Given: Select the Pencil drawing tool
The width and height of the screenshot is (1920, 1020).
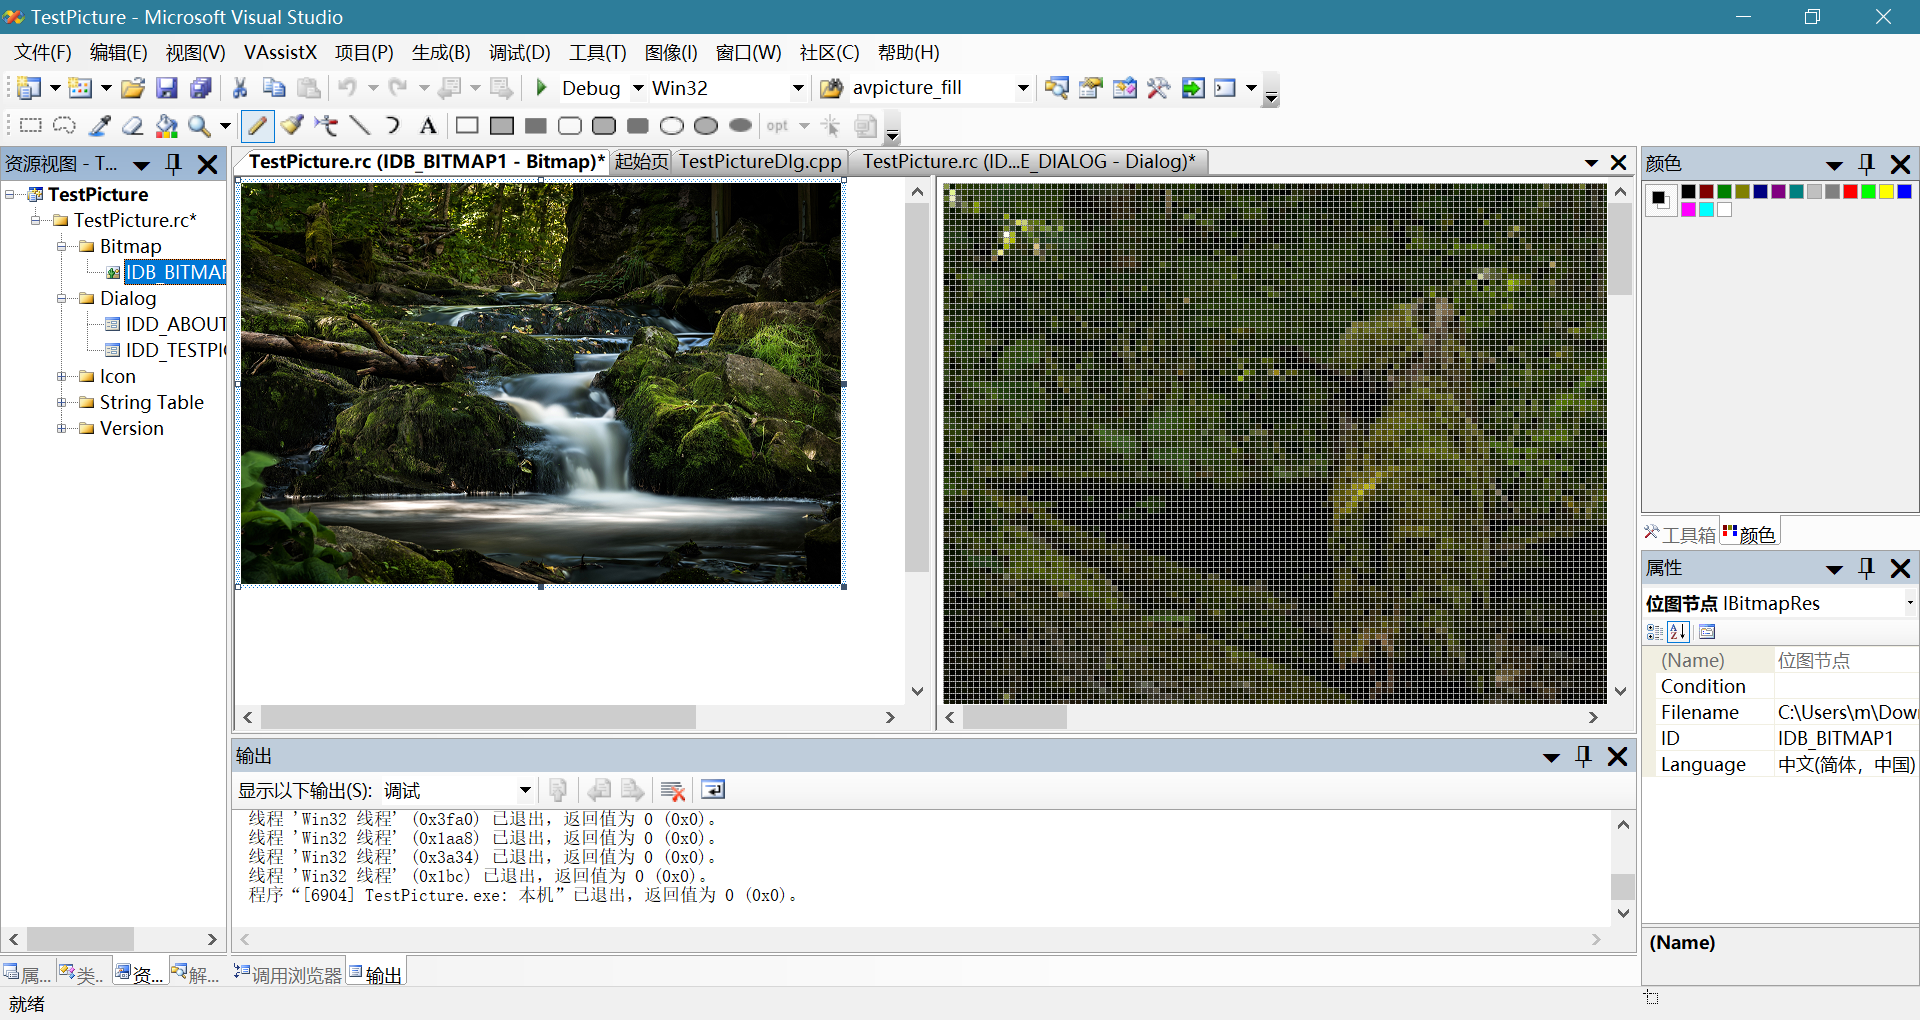Looking at the screenshot, I should 257,126.
